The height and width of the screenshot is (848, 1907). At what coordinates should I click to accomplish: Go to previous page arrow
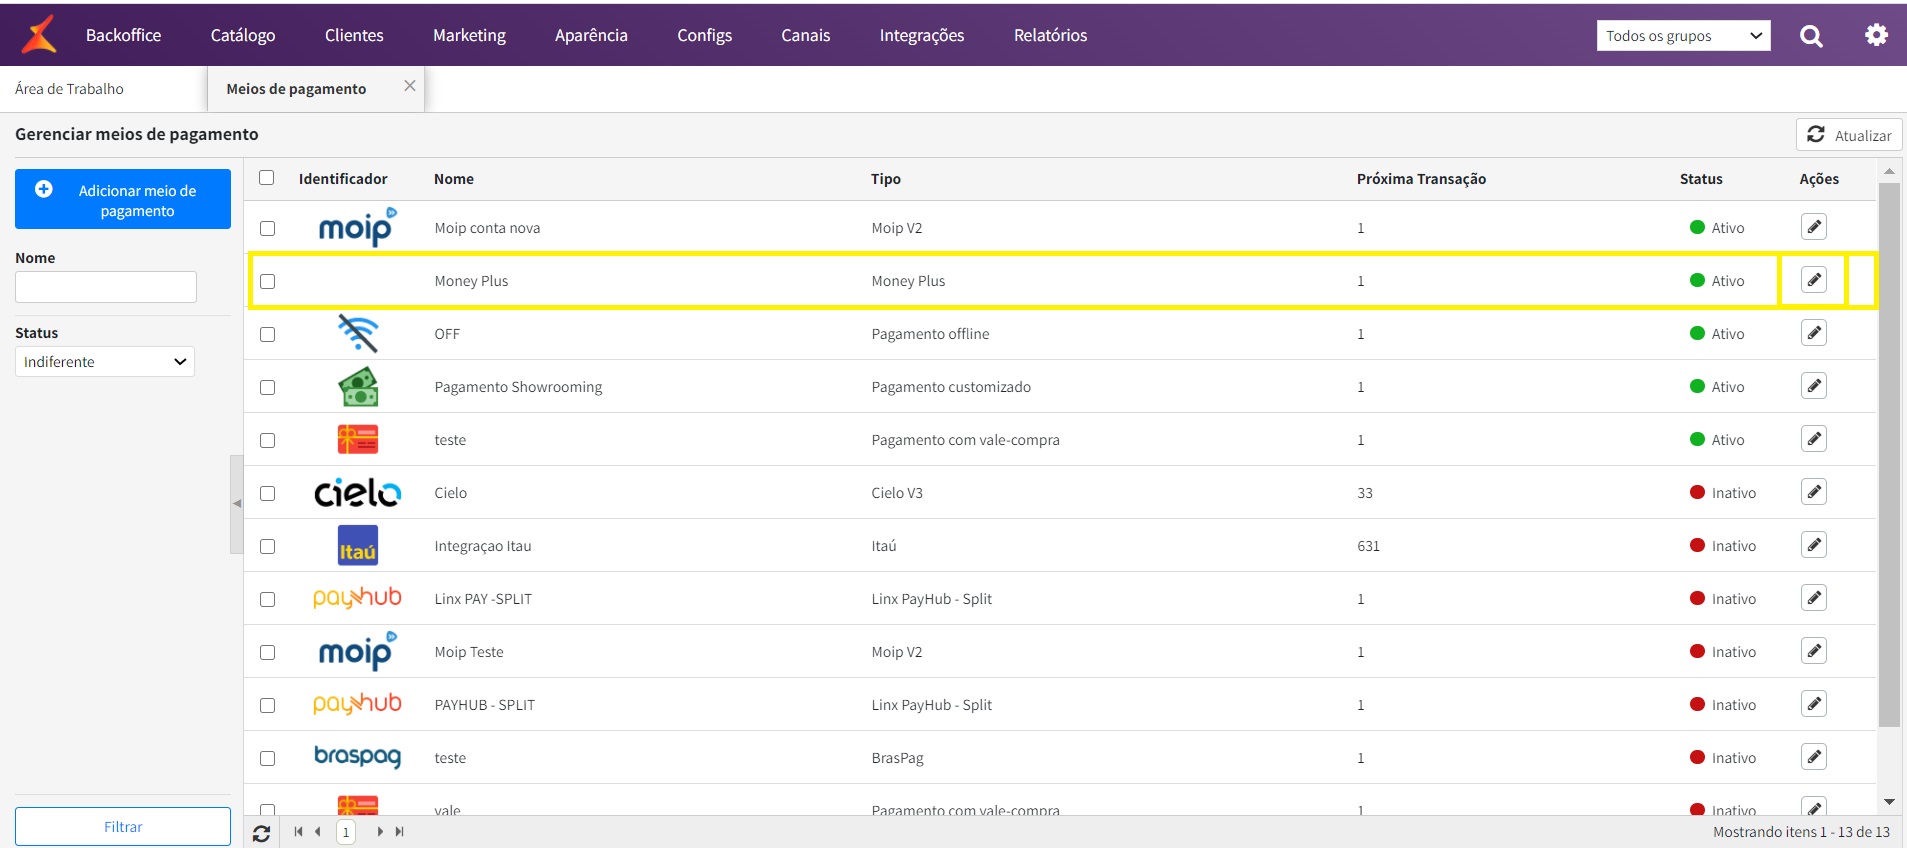point(318,831)
